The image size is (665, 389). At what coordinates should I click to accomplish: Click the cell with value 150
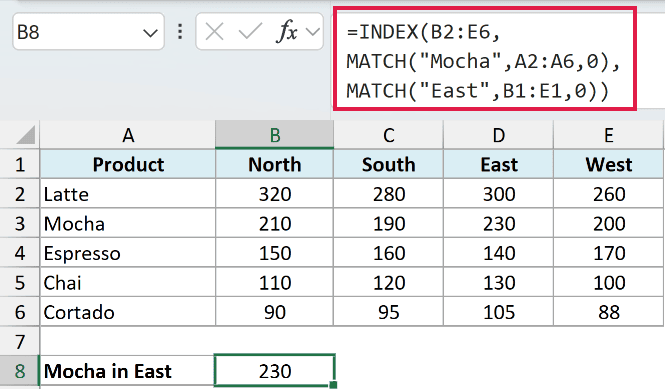click(x=274, y=253)
